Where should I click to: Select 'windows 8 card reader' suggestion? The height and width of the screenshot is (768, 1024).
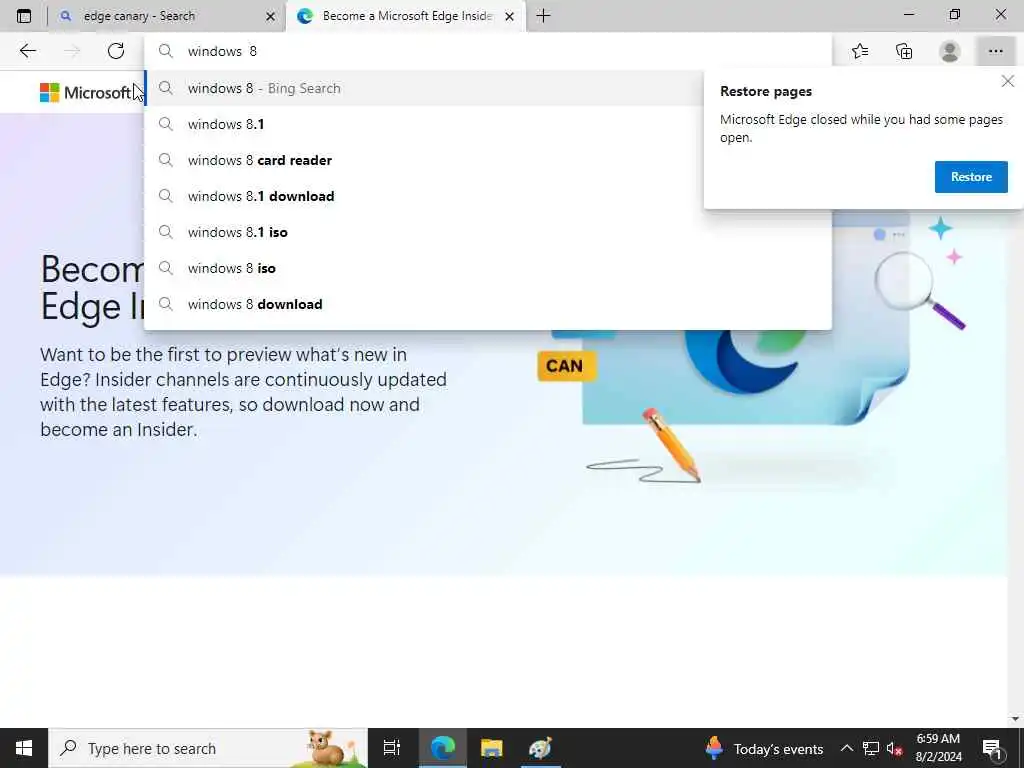click(424, 160)
